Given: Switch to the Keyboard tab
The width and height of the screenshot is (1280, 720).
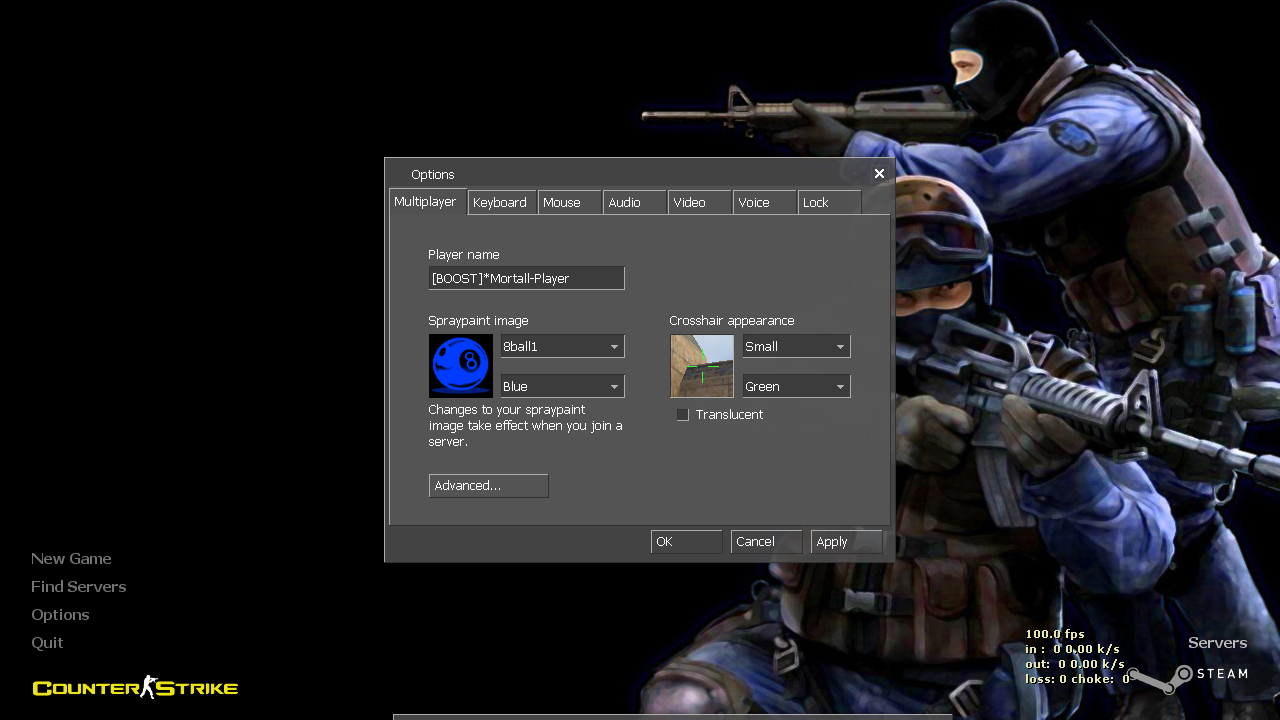Looking at the screenshot, I should click(x=501, y=202).
